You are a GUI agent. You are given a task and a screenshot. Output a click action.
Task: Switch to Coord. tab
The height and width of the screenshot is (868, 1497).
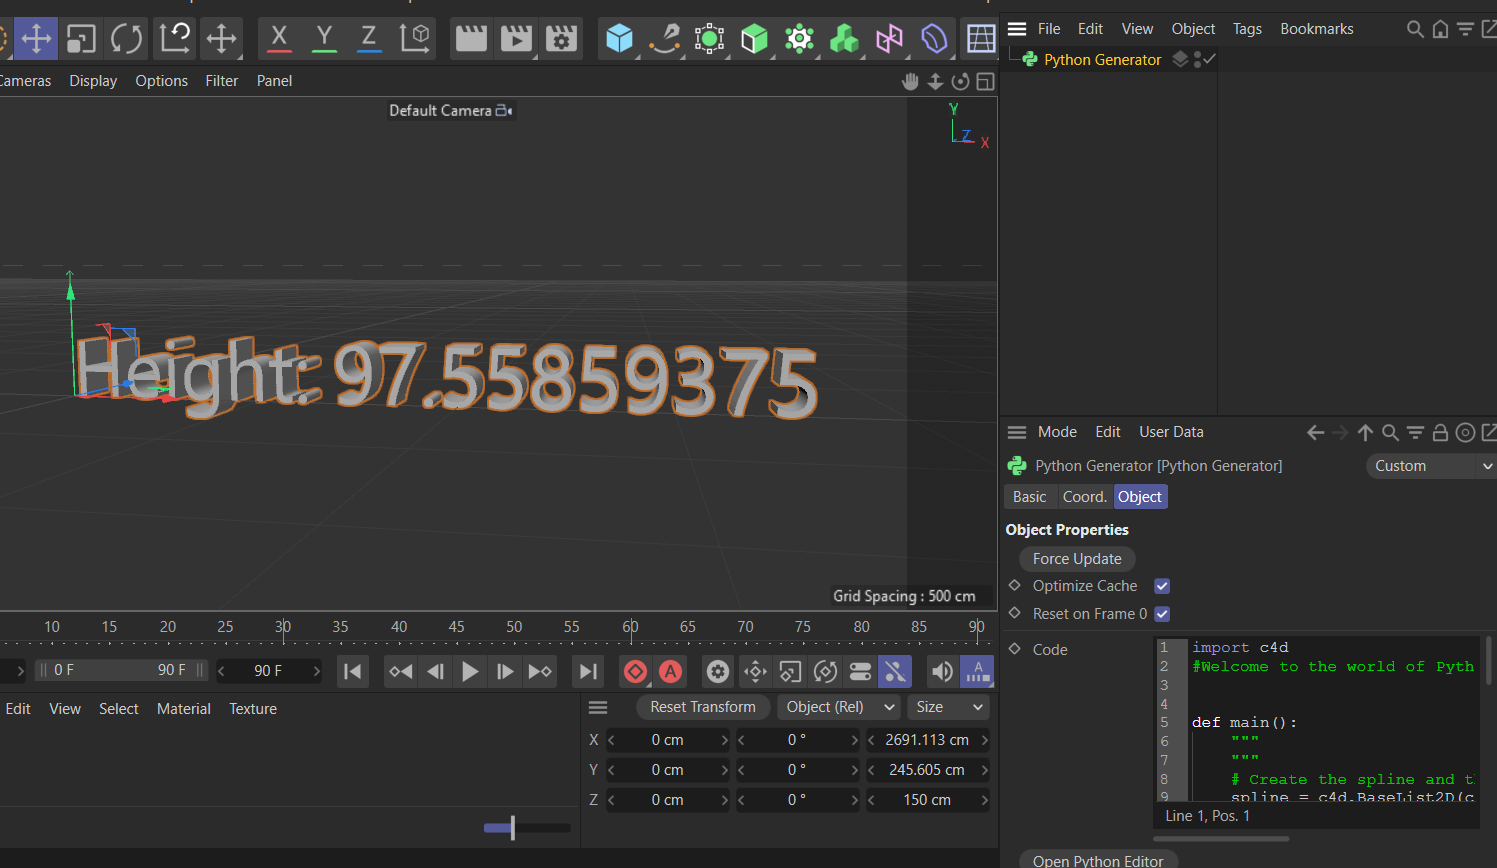[x=1084, y=497]
